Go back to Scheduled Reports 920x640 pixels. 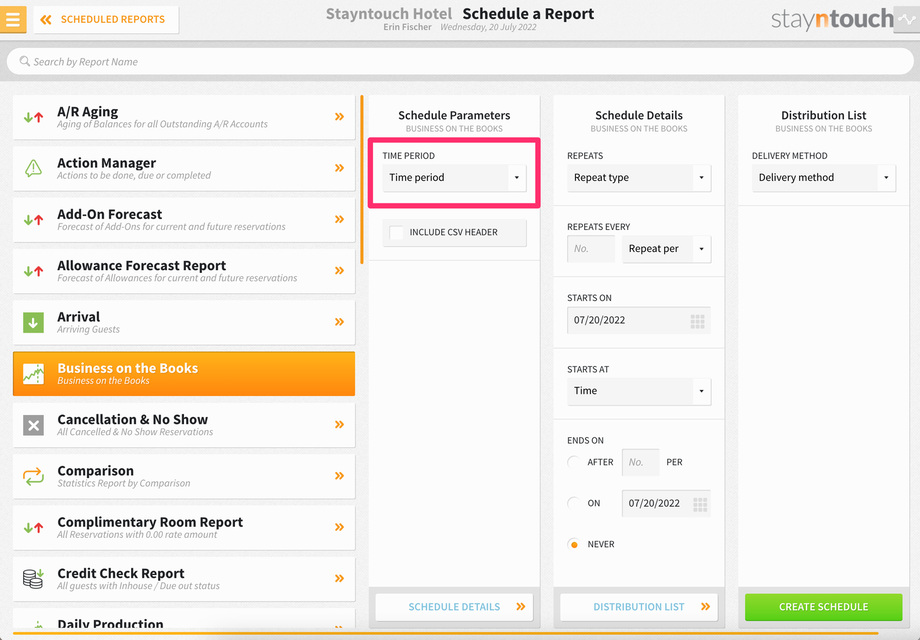pos(106,19)
